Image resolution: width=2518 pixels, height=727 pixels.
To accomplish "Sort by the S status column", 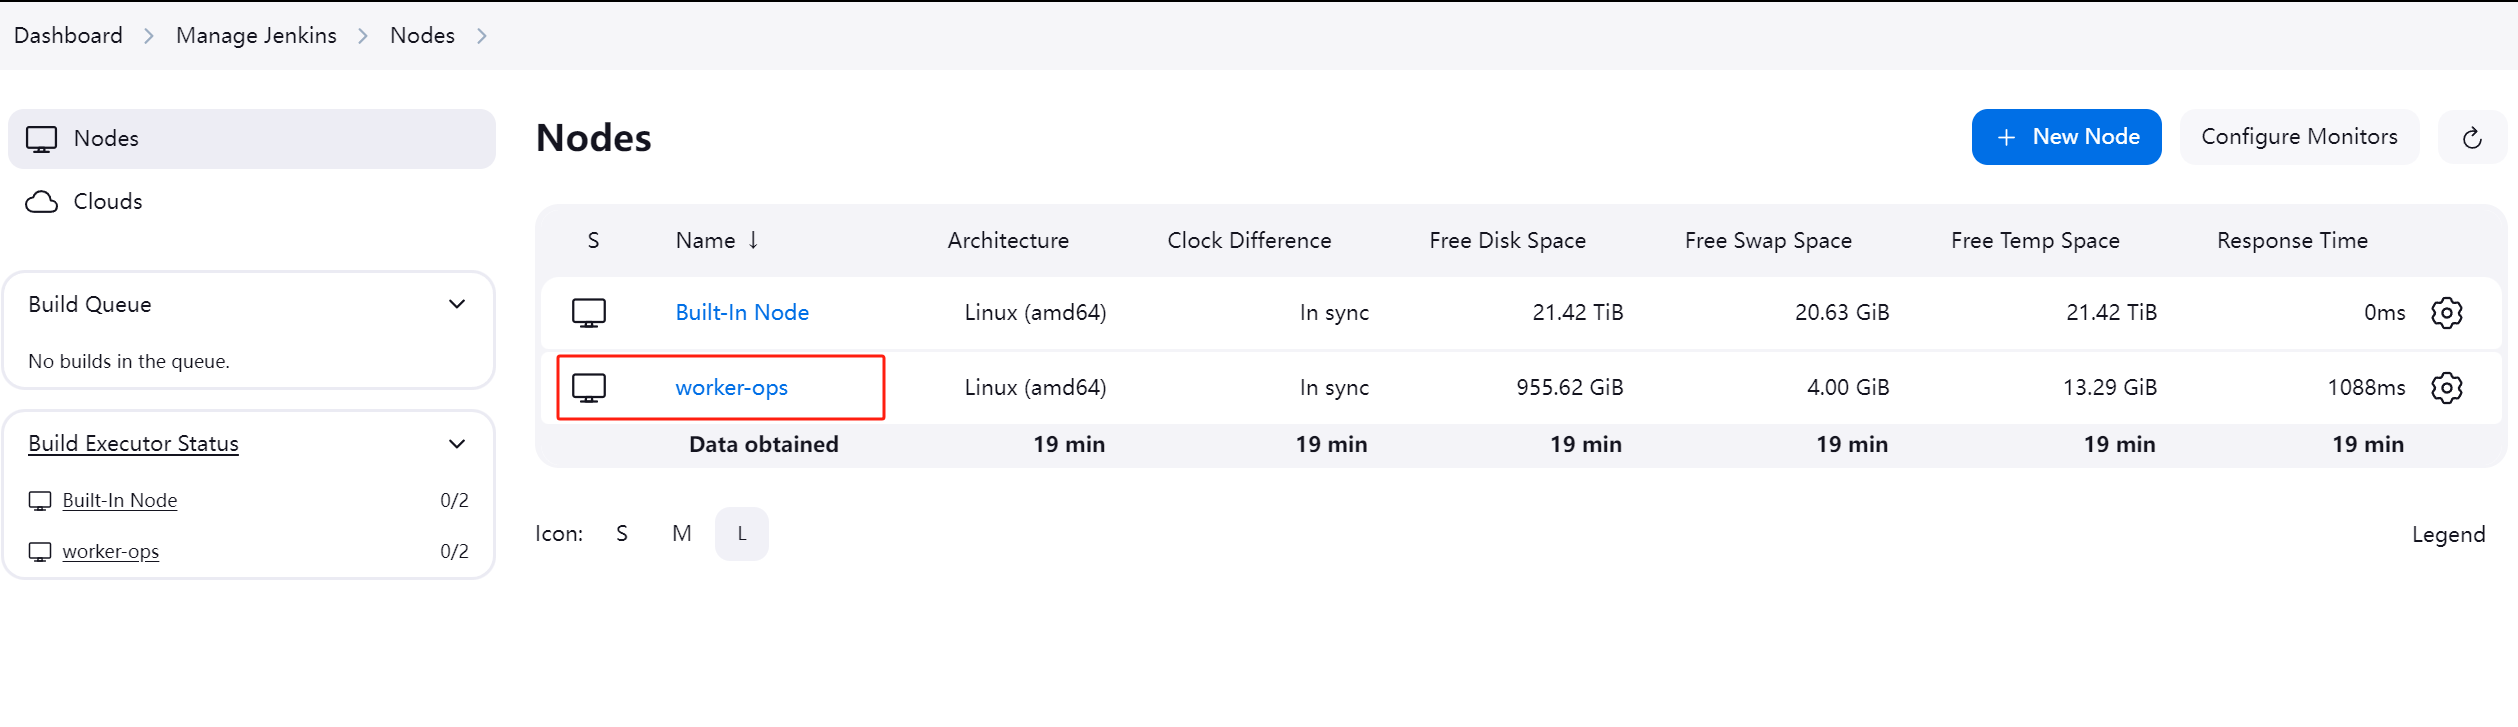I will pos(593,241).
